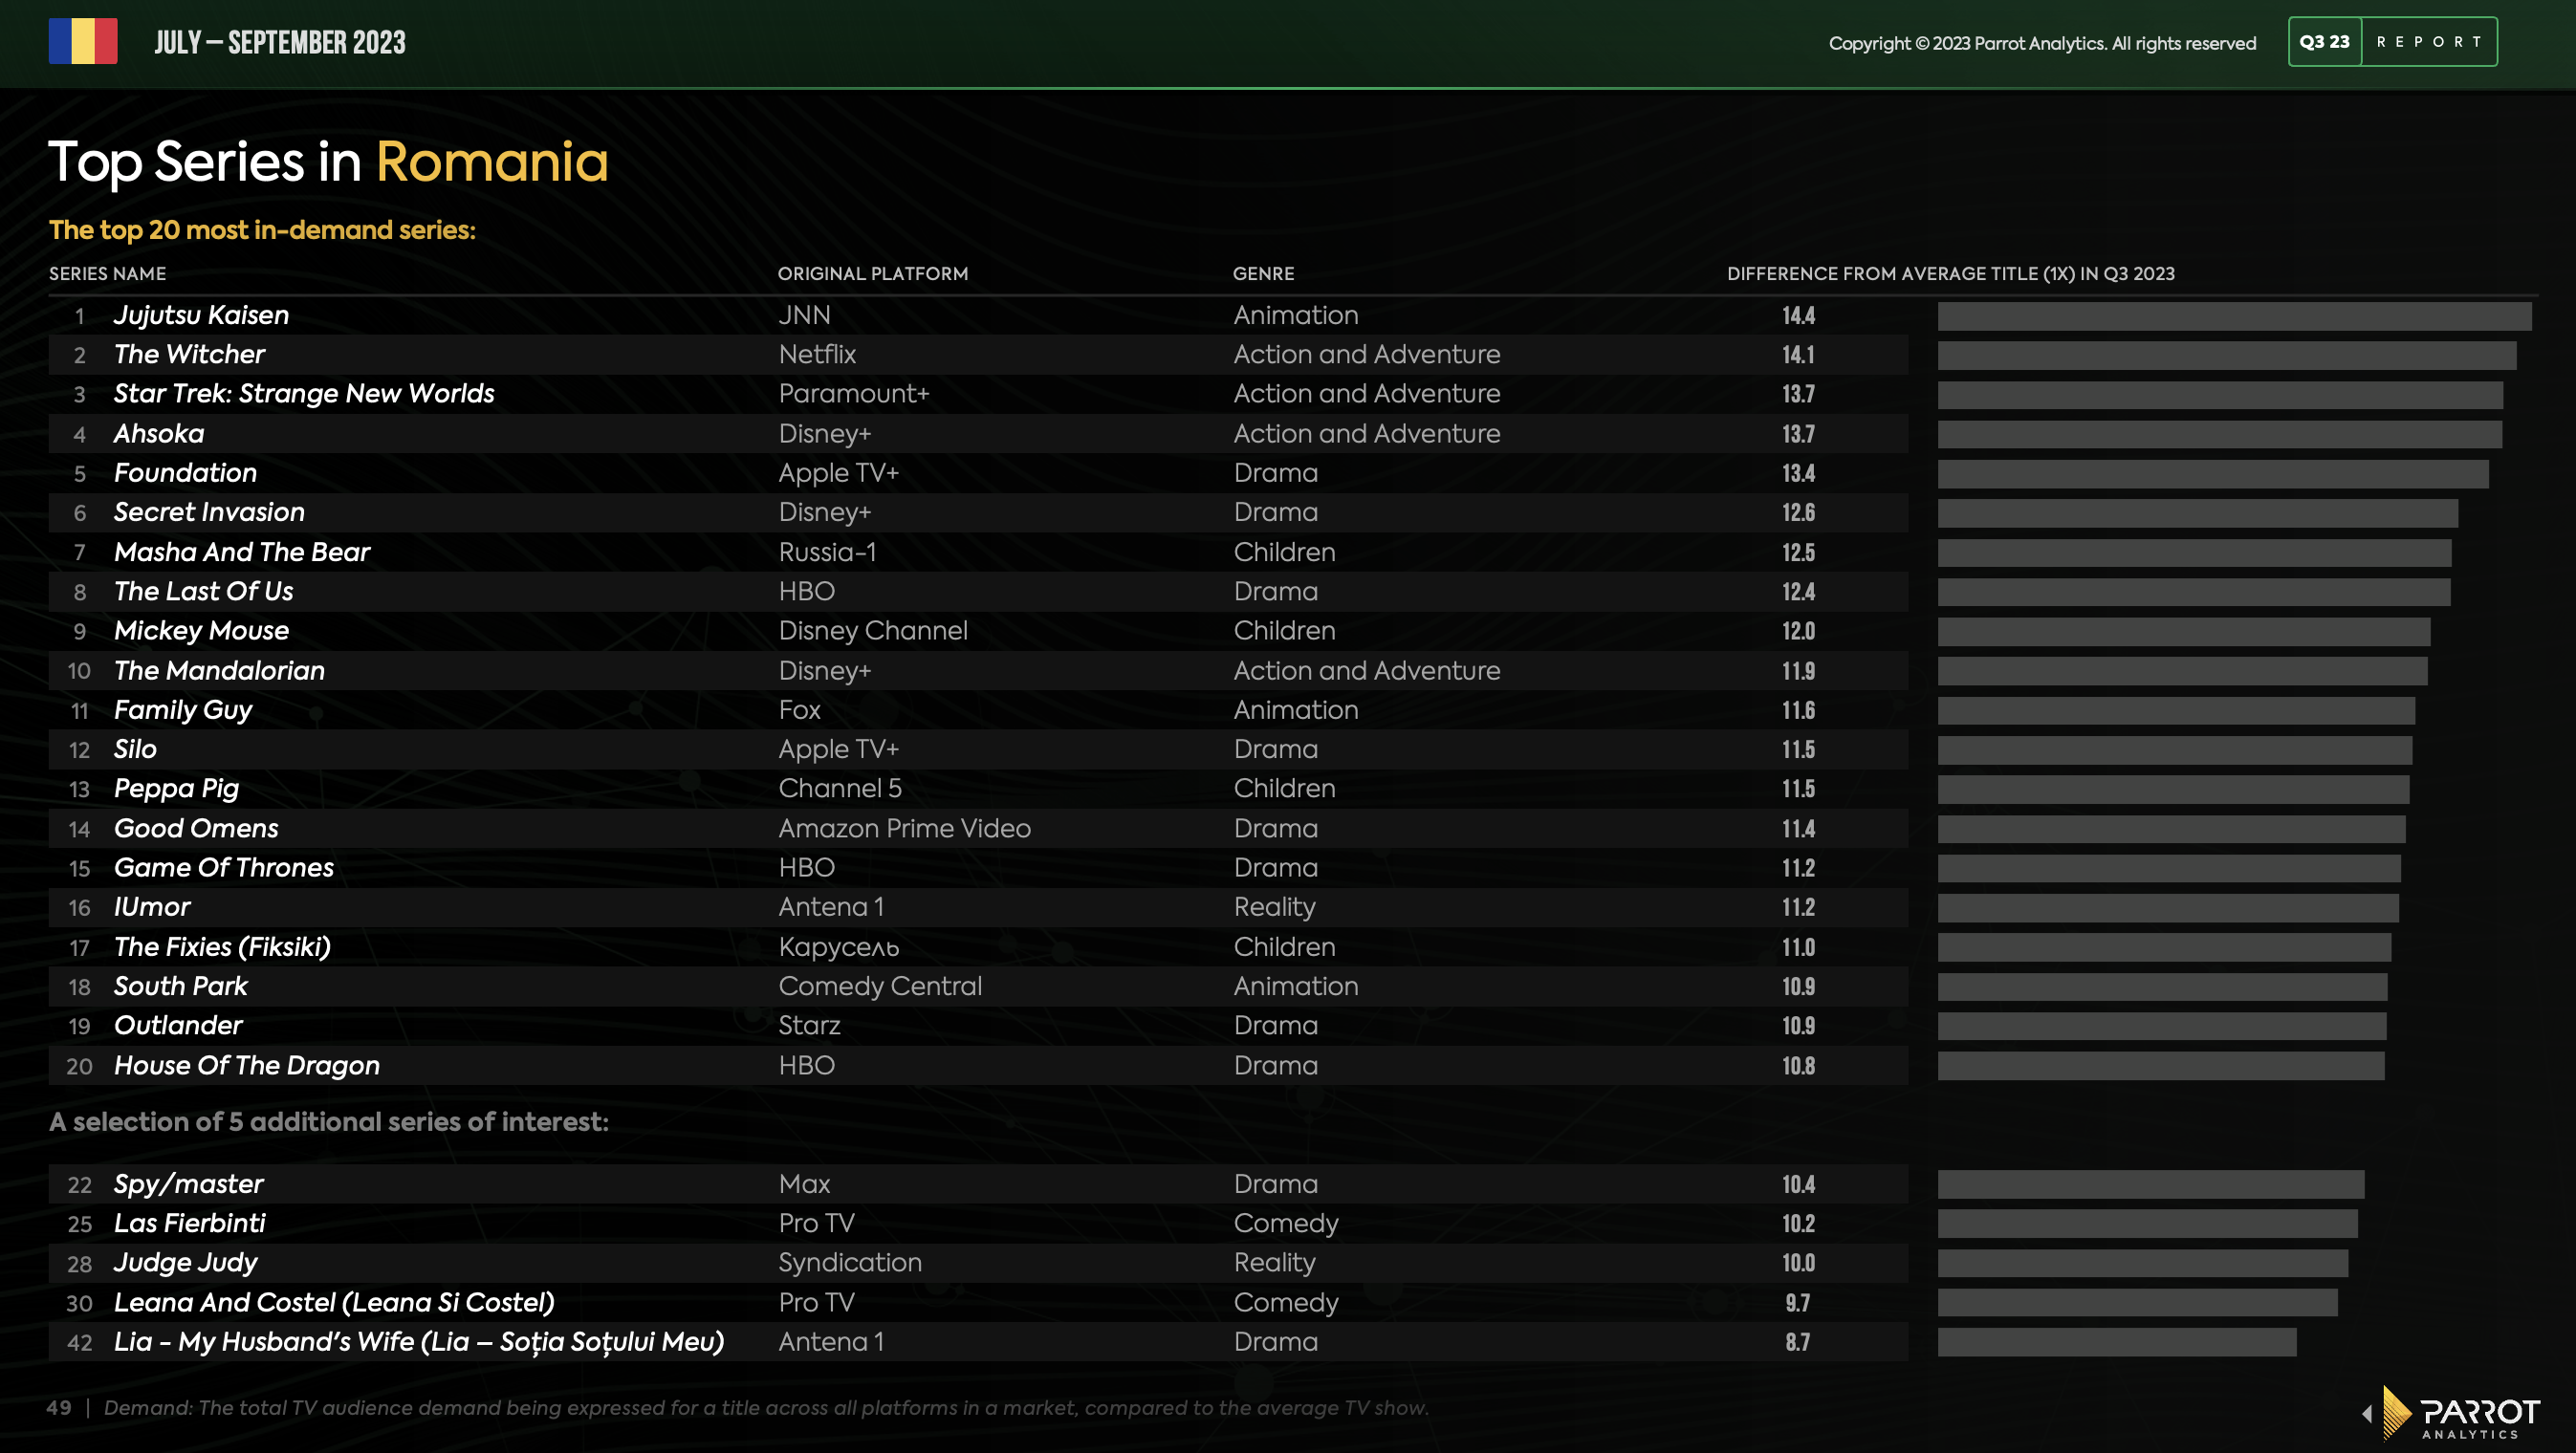Click the Reality genre for iUmor
Screen dimensions: 2576x1453
pyautogui.click(x=1274, y=907)
